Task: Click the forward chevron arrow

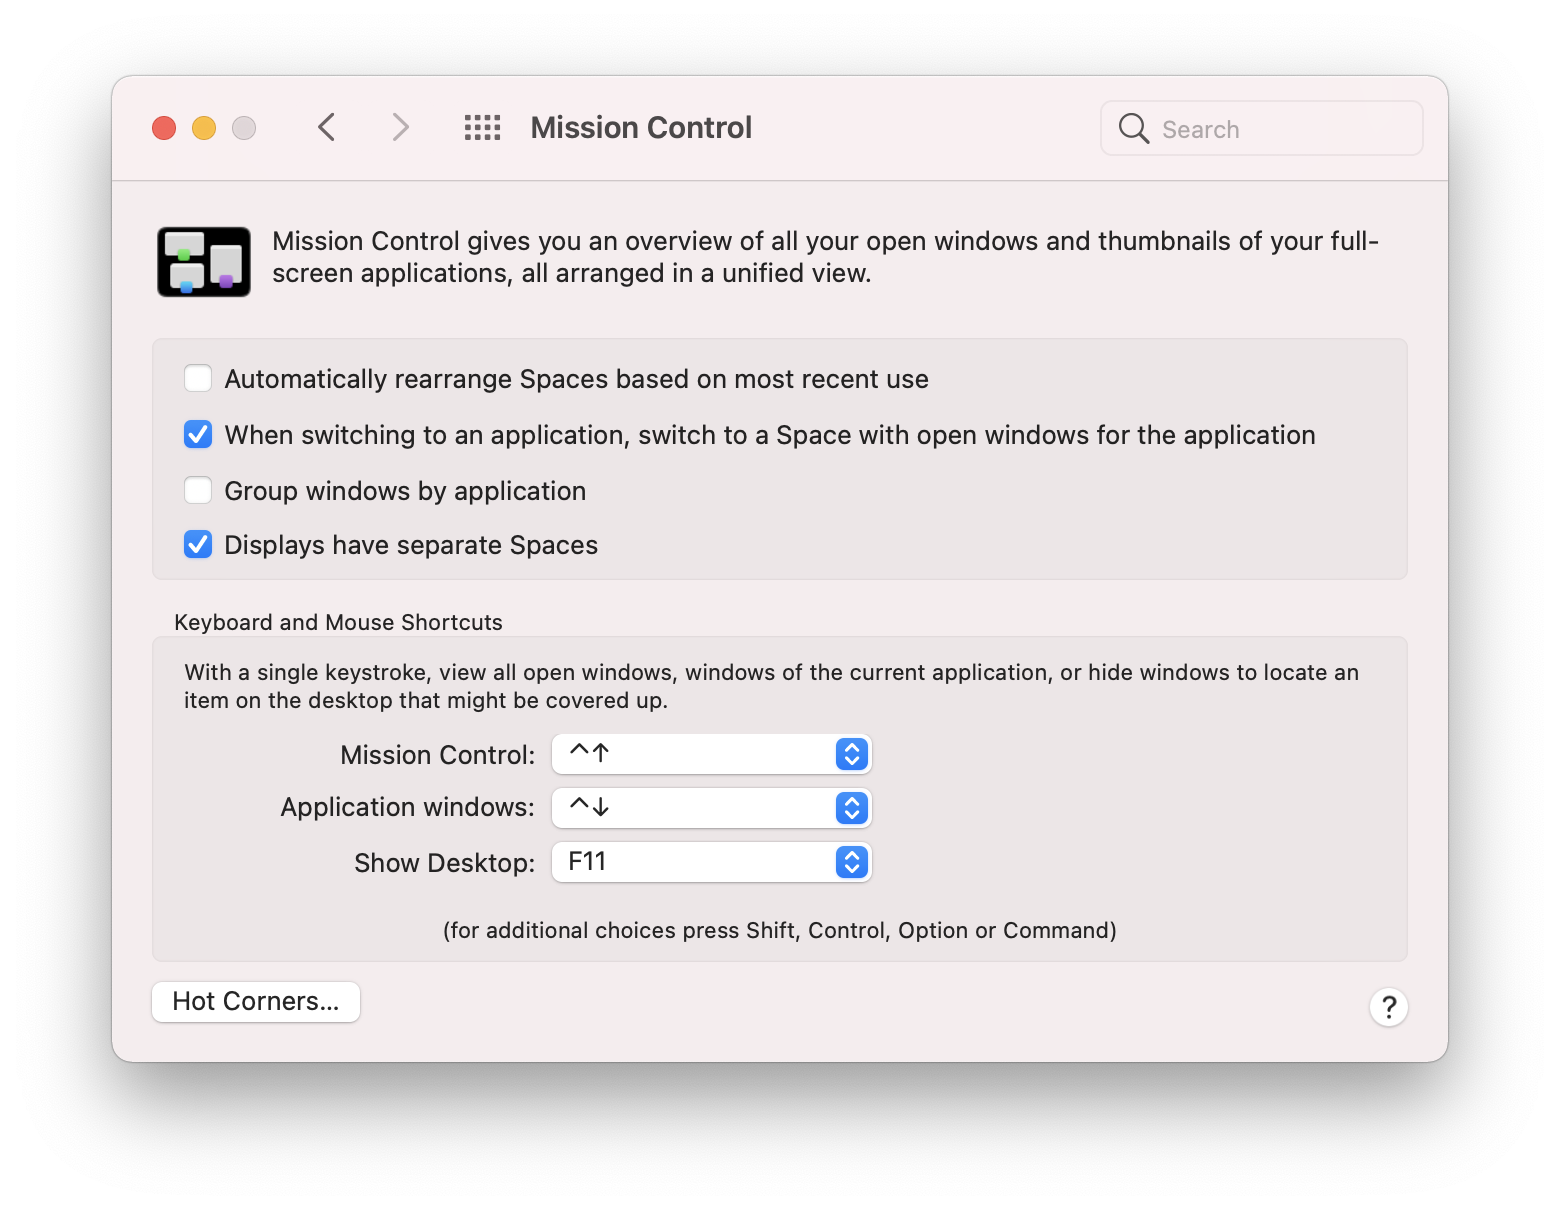Action: tap(400, 128)
